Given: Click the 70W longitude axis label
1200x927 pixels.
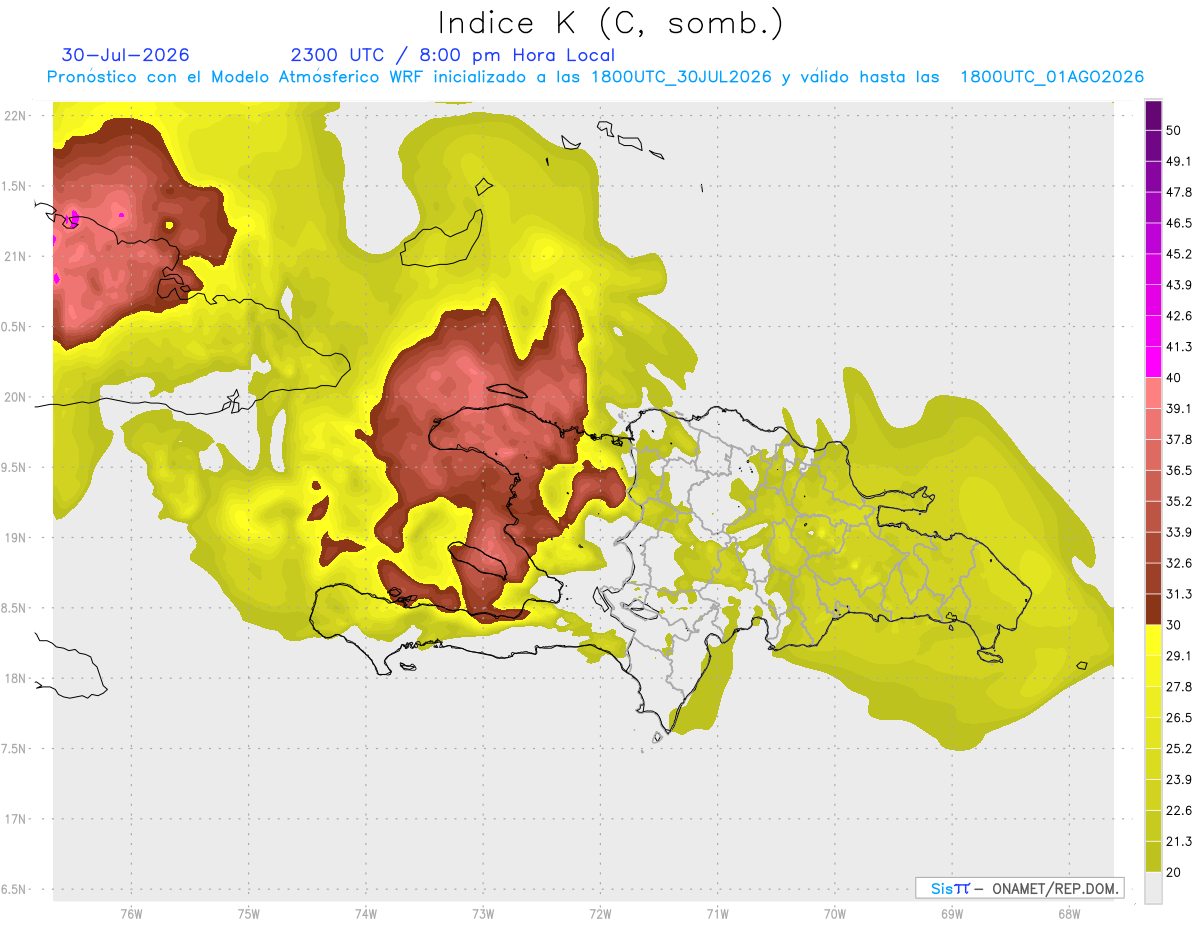Looking at the screenshot, I should (x=835, y=914).
